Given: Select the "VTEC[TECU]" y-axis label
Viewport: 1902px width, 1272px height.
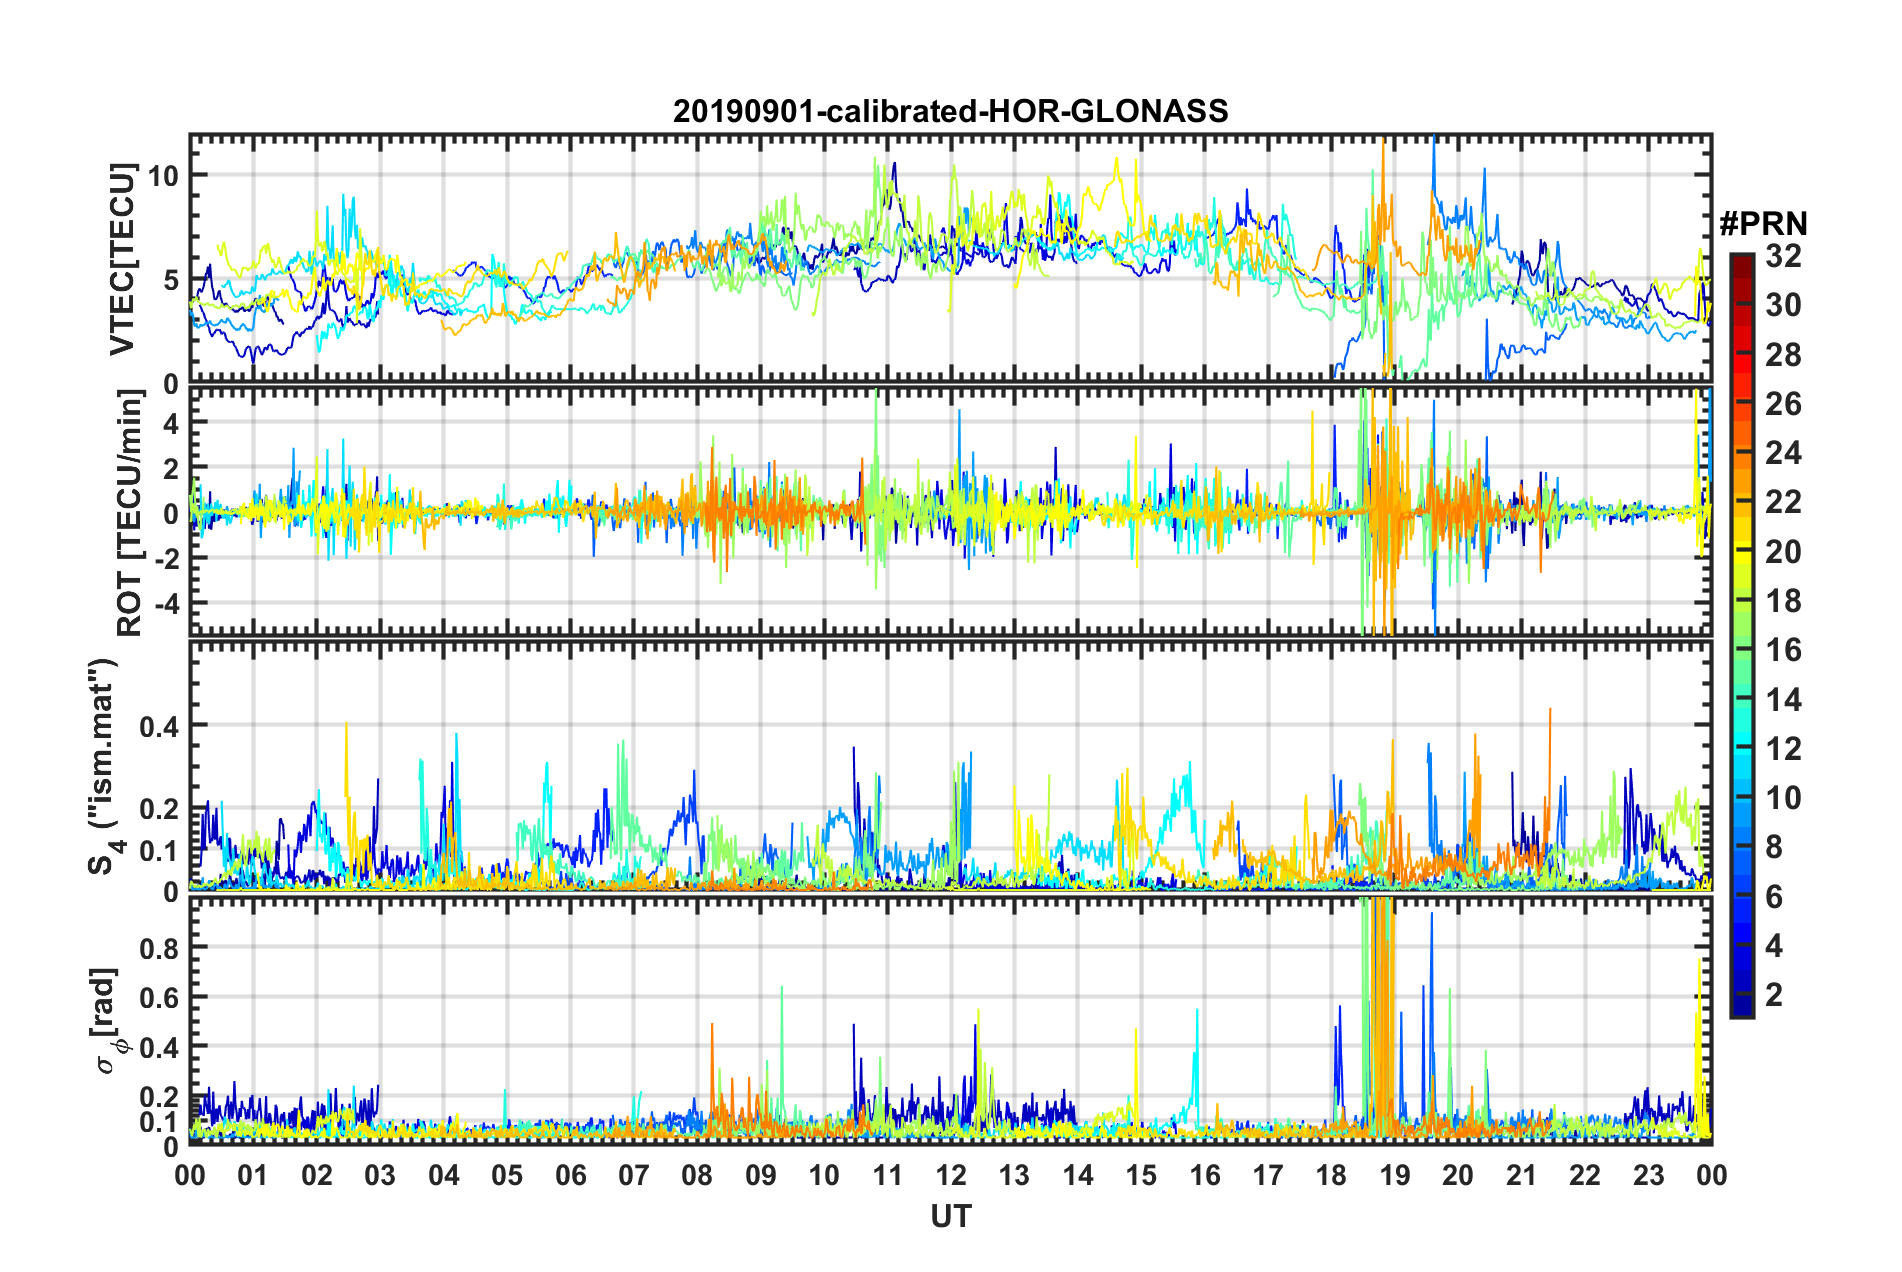Looking at the screenshot, I should pos(122,259).
